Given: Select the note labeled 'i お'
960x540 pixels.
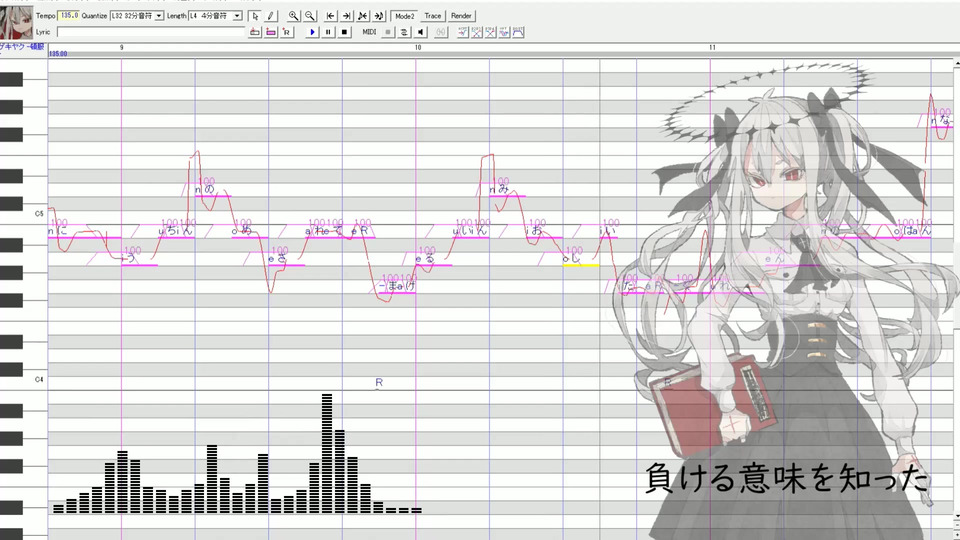Looking at the screenshot, I should (544, 232).
